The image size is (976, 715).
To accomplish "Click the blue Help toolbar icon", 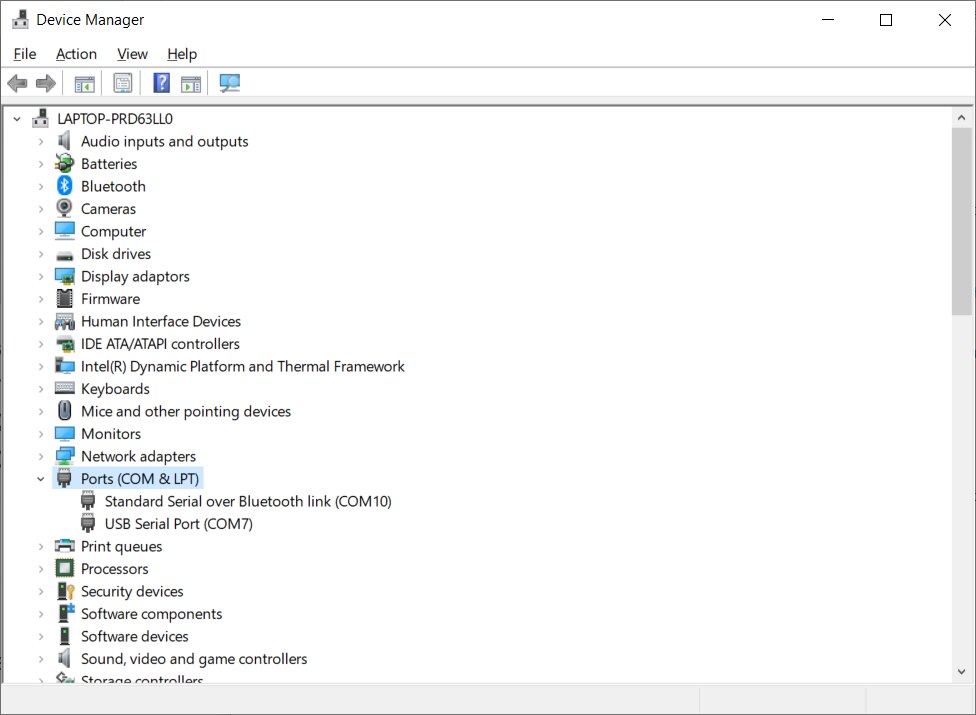I will pos(162,83).
